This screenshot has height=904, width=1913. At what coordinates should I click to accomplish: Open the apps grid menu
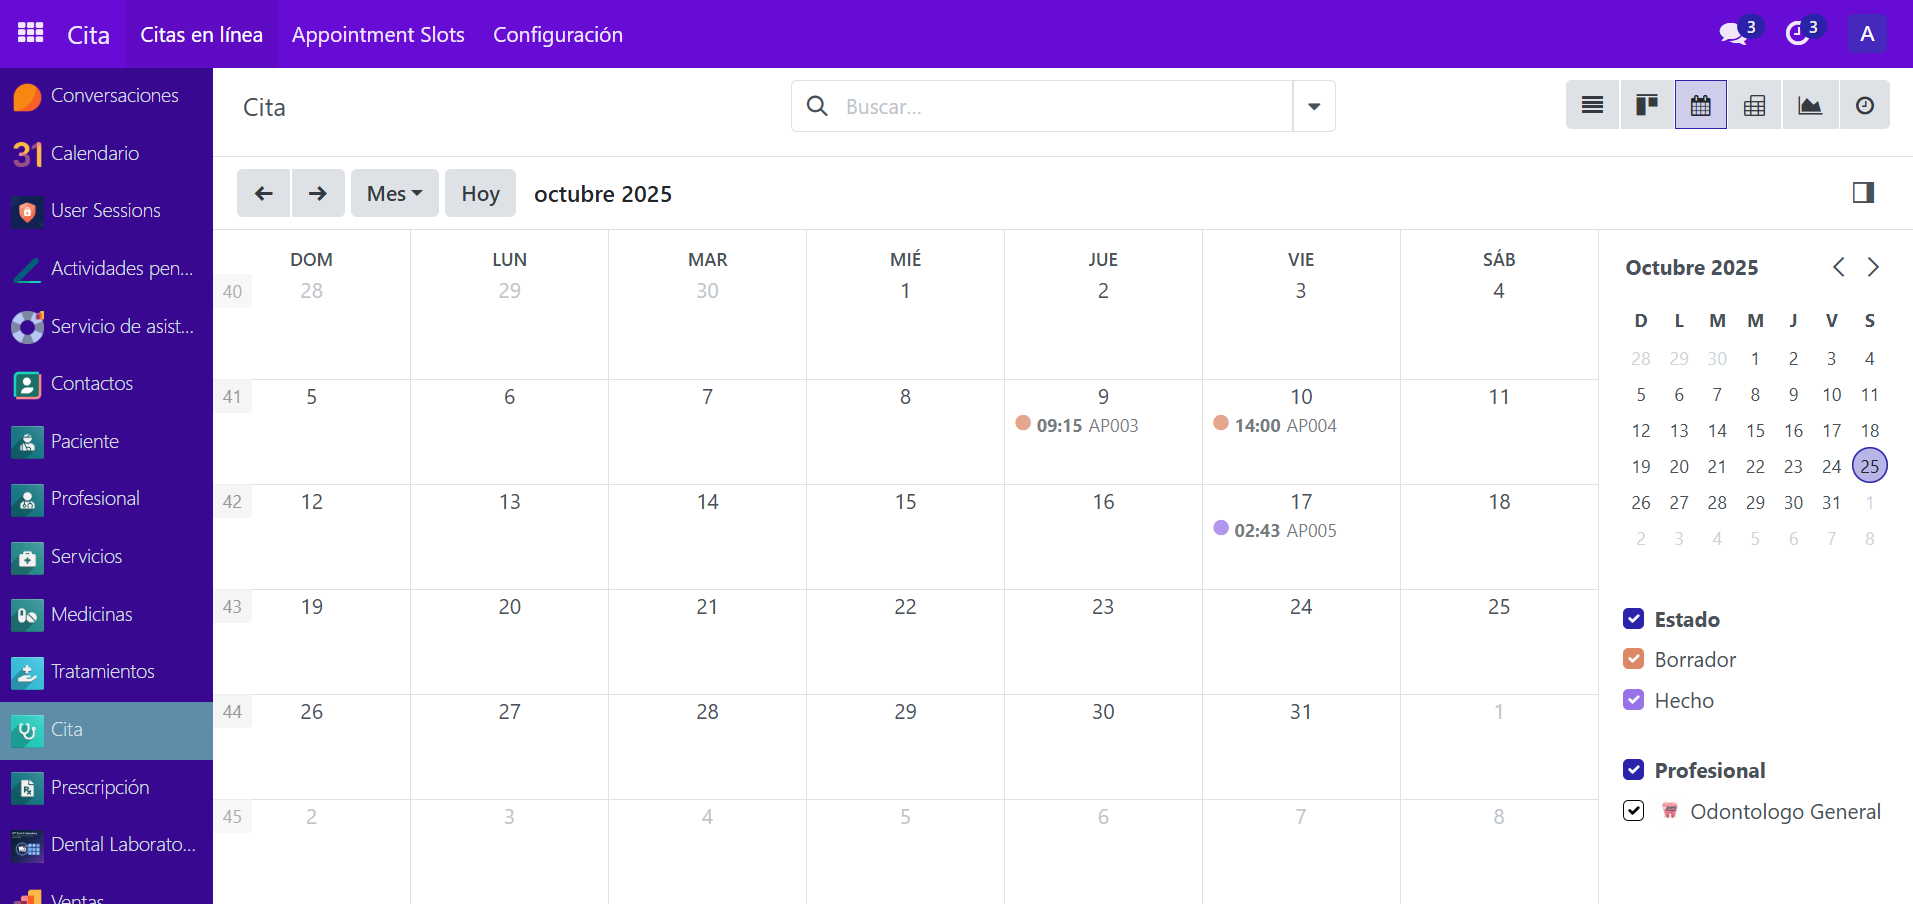click(29, 32)
